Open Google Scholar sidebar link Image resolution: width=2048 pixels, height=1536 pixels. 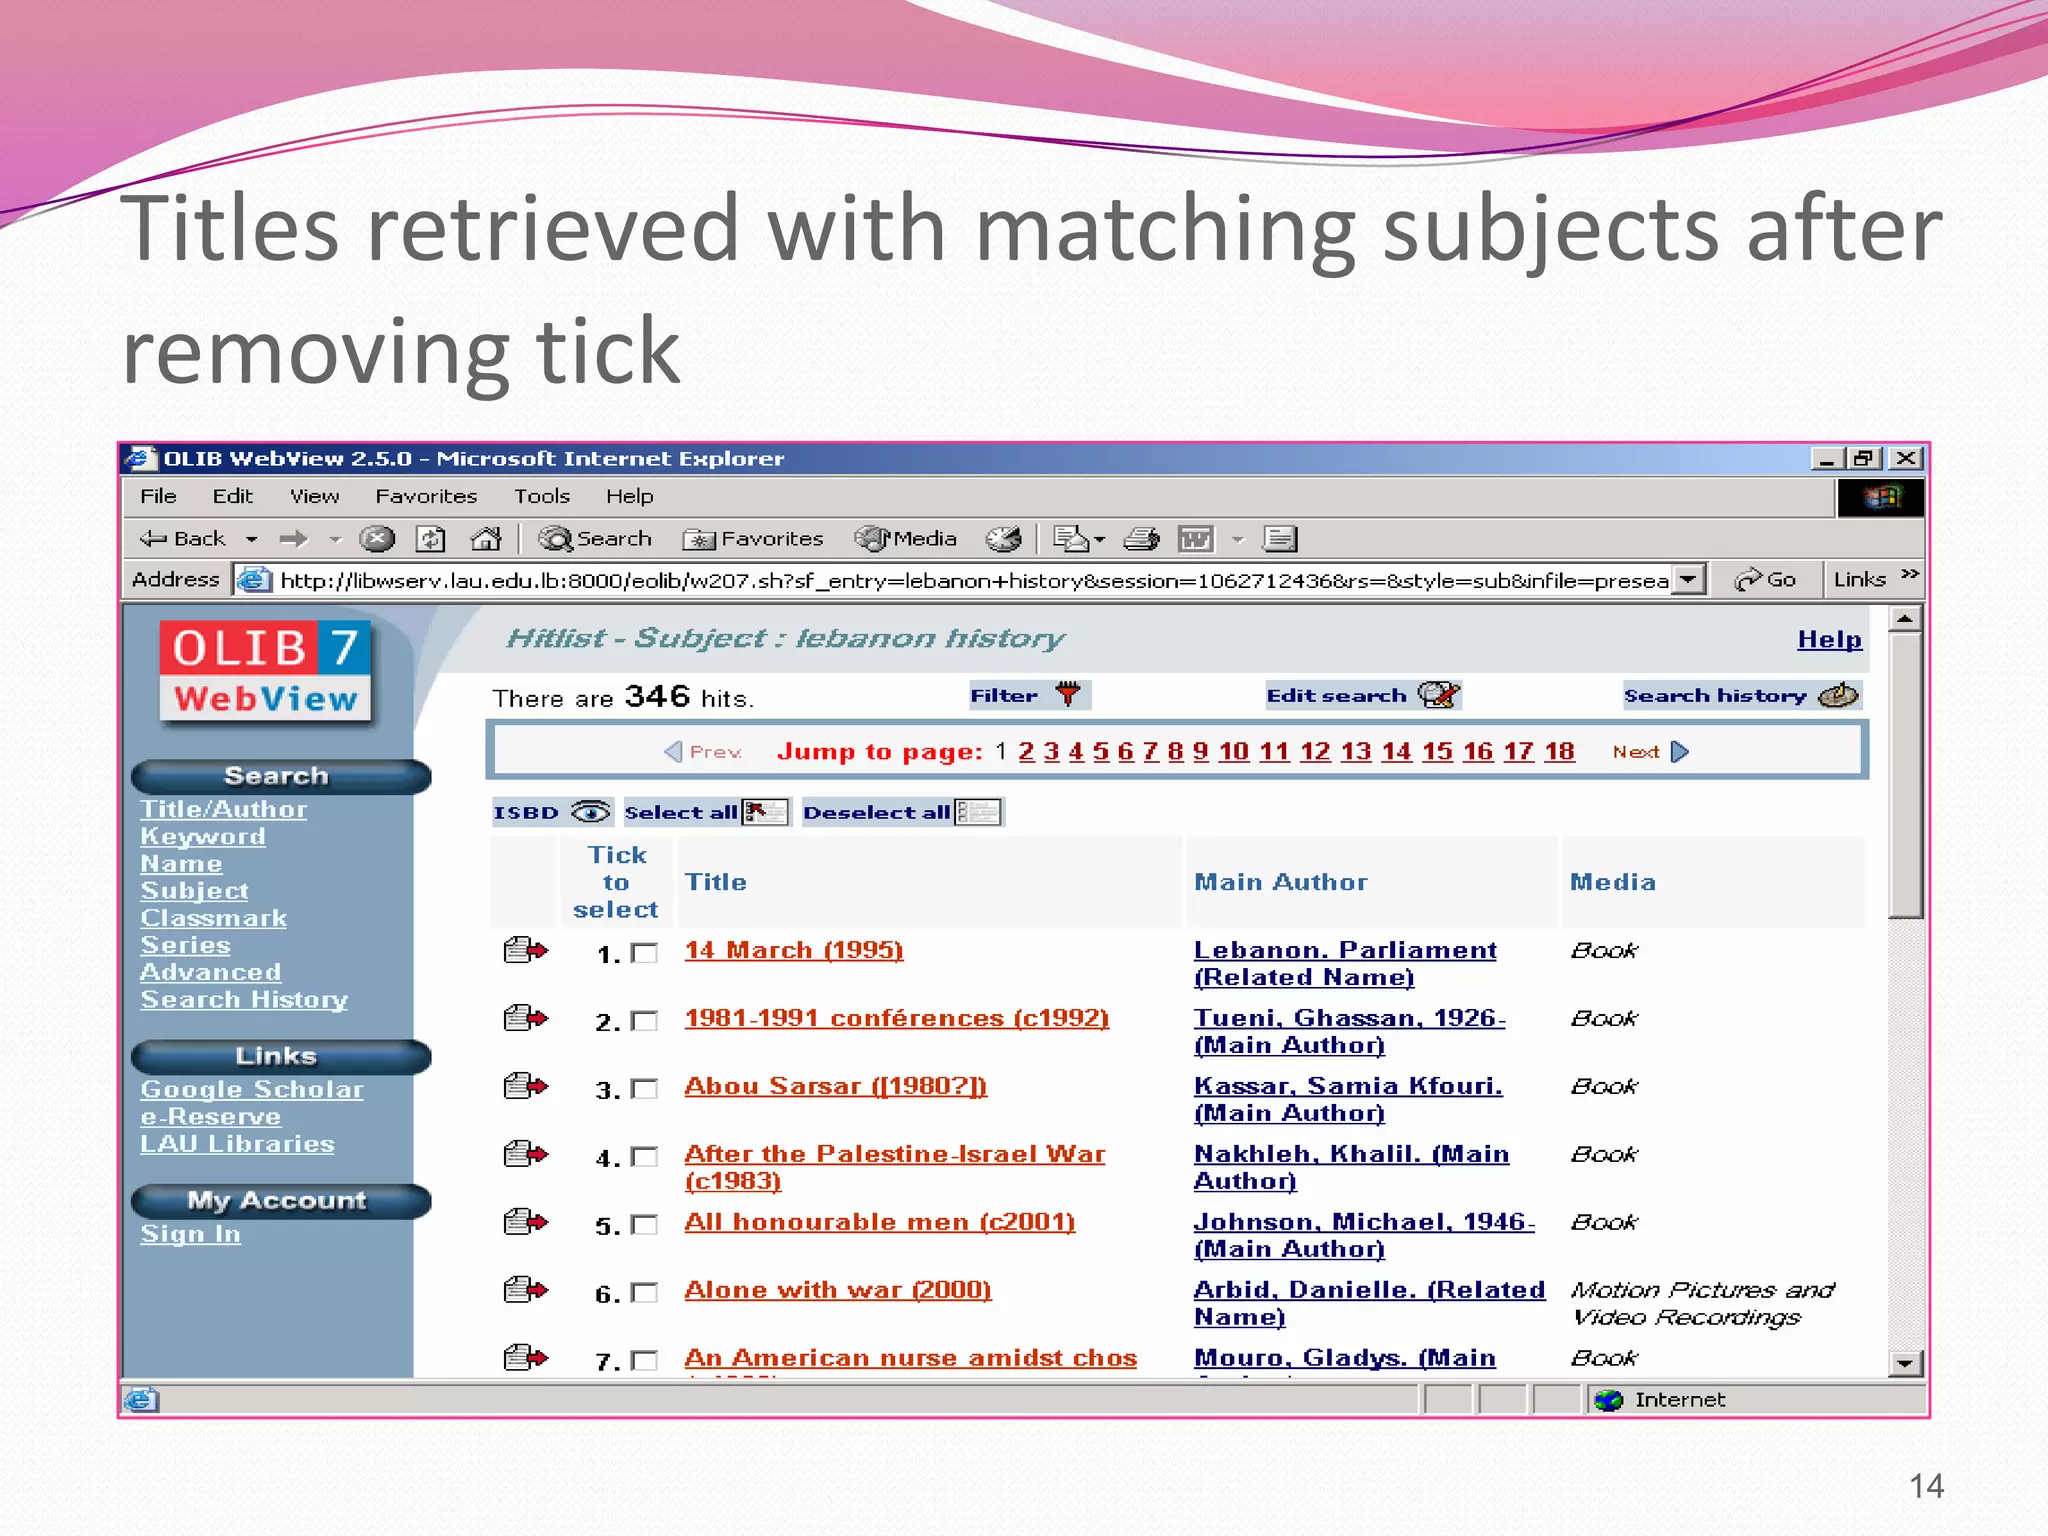click(252, 1089)
